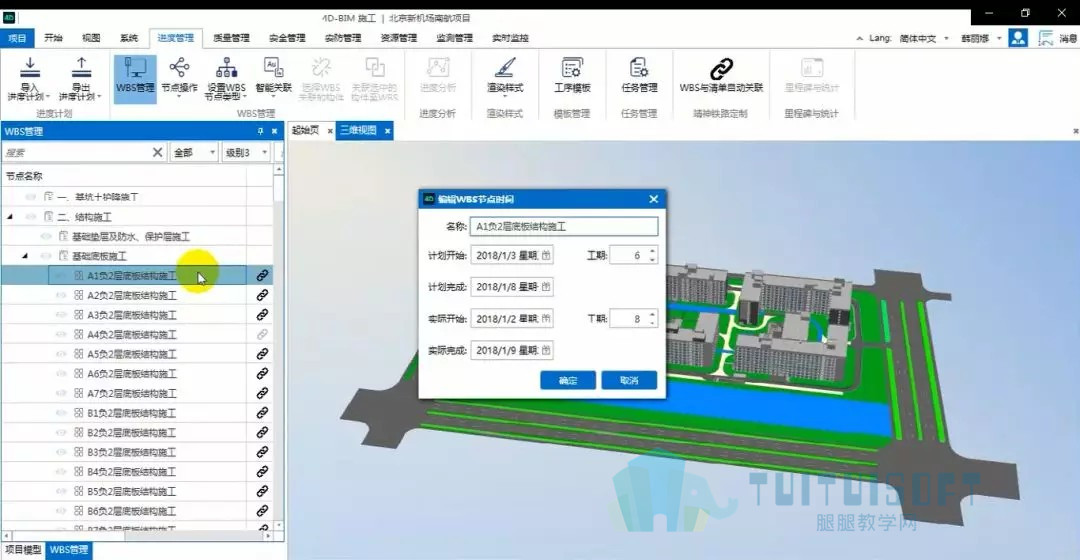The width and height of the screenshot is (1080, 560).
Task: Open the username dropdown beside Lang
Action: coord(981,39)
